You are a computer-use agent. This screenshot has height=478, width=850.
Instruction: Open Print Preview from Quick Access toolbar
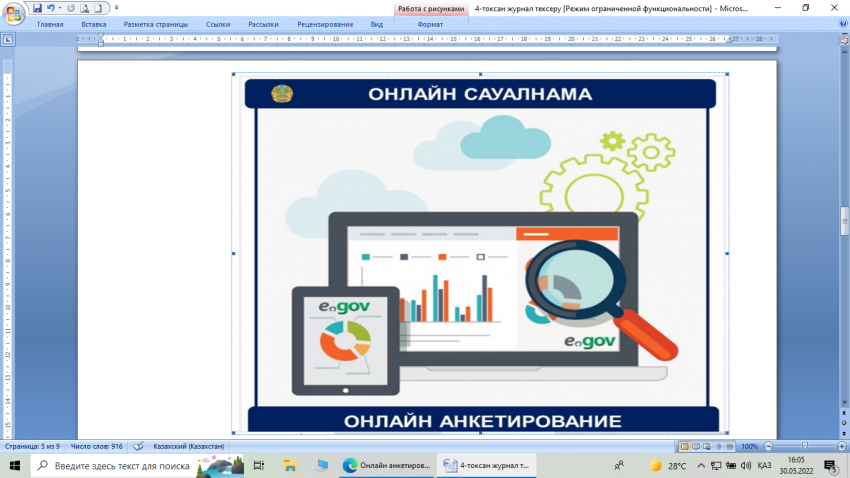pos(84,8)
